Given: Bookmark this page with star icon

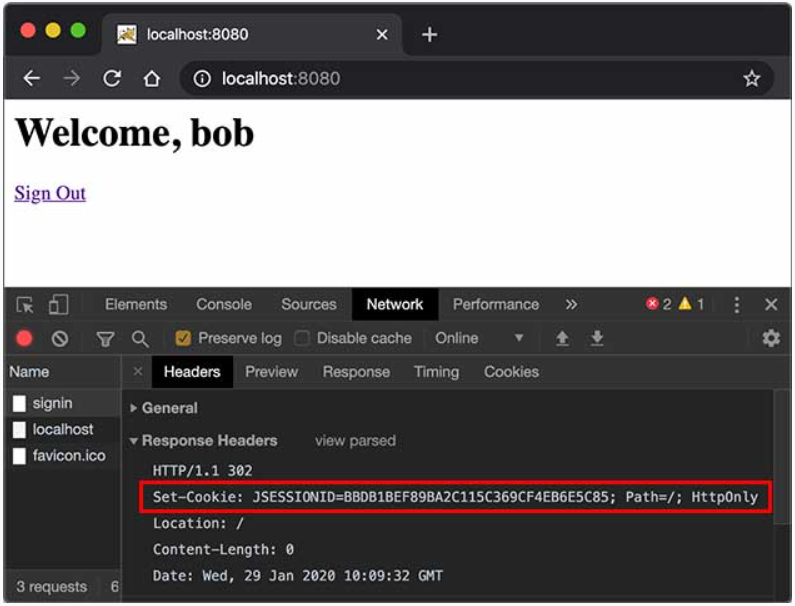Looking at the screenshot, I should click(751, 79).
